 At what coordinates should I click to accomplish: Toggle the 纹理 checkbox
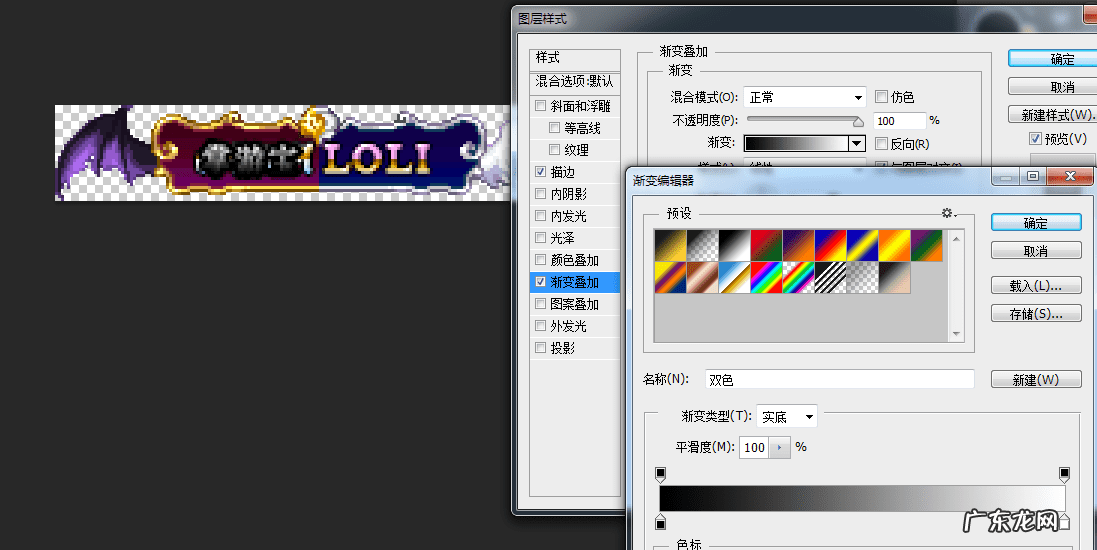[554, 149]
